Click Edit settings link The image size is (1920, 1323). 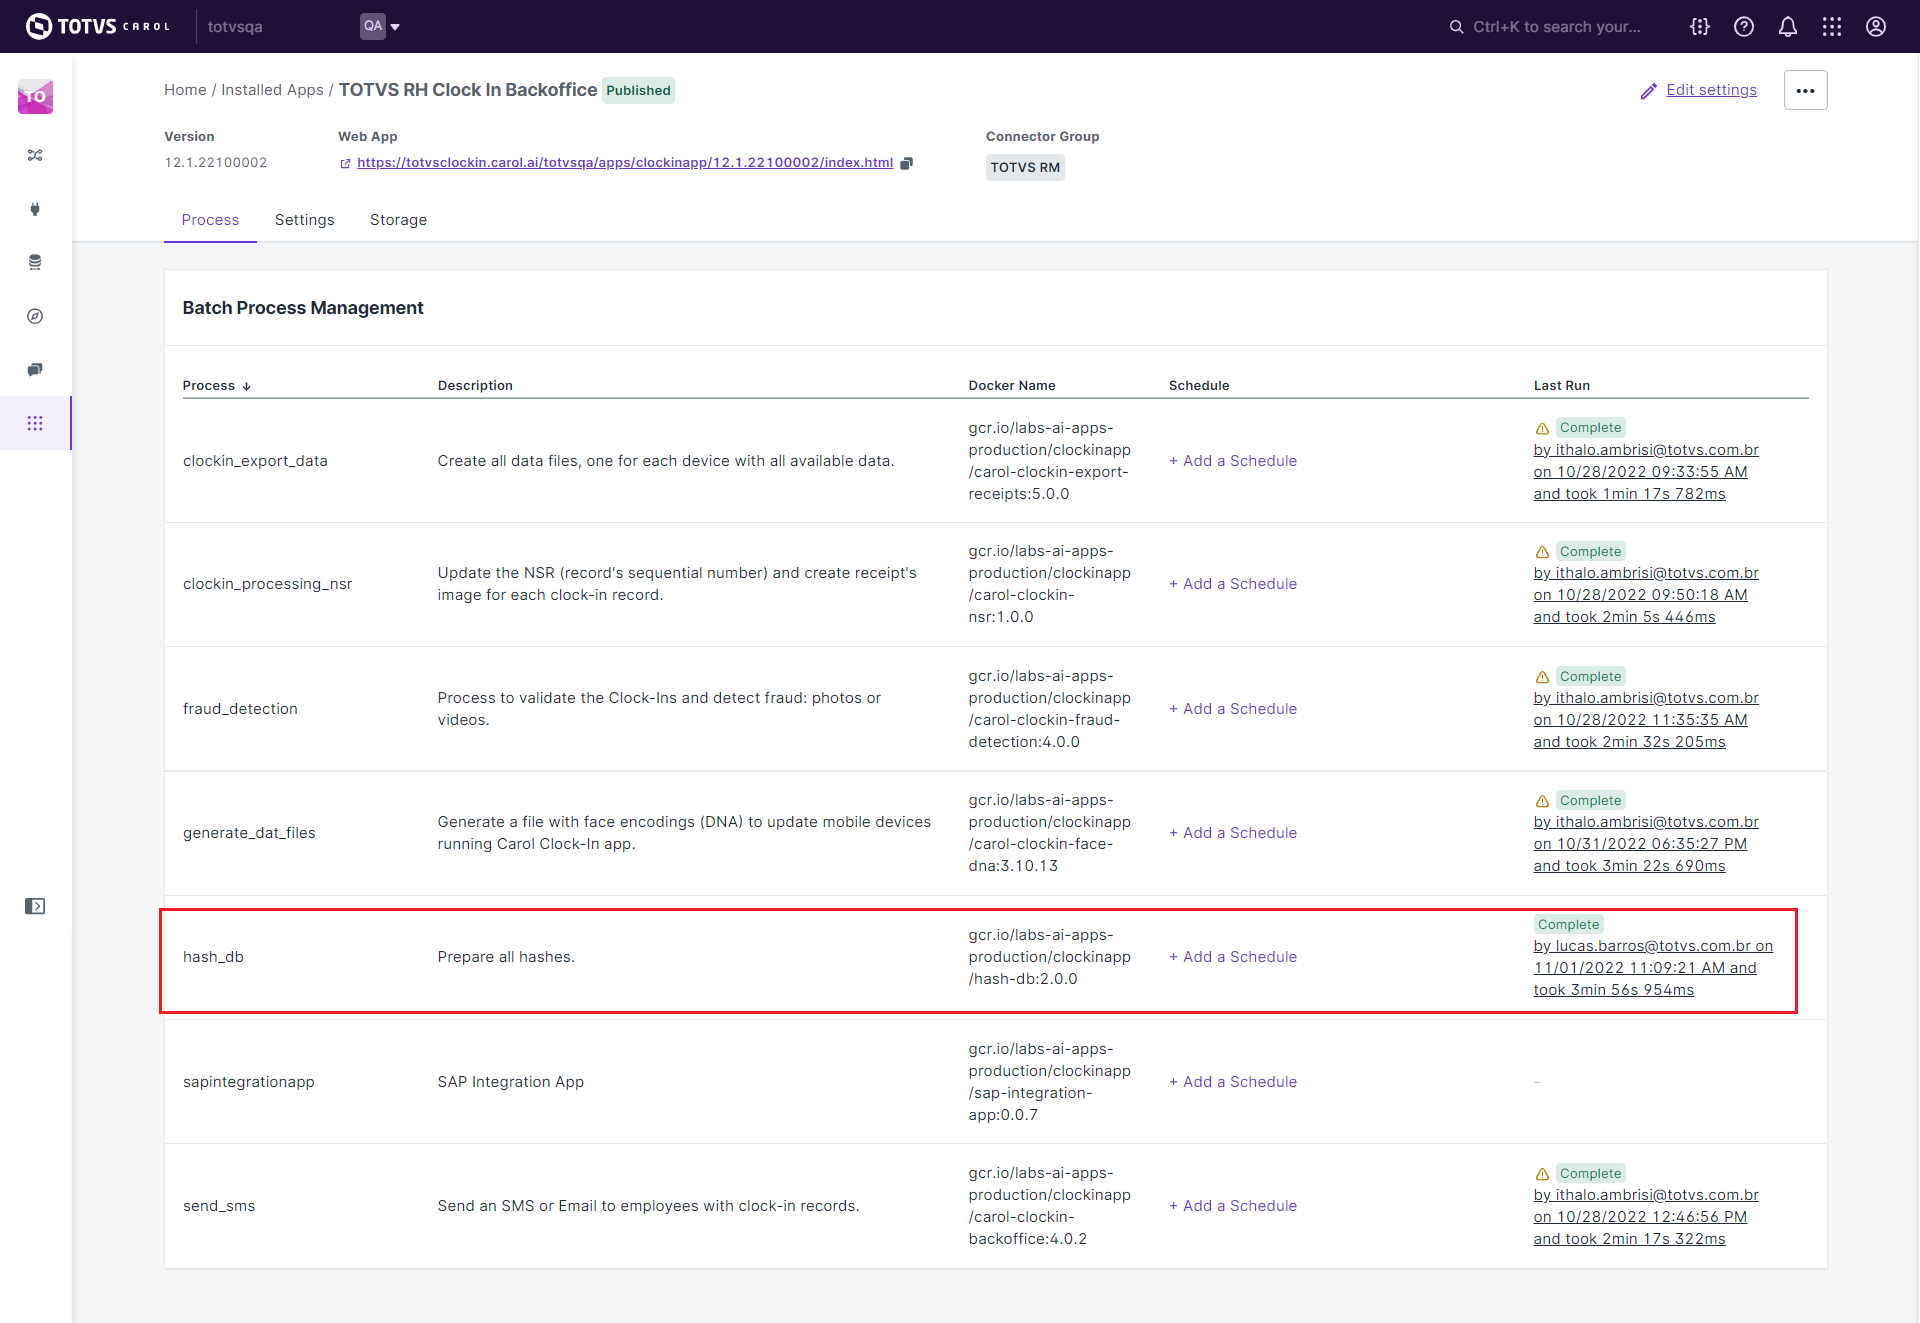[1710, 90]
